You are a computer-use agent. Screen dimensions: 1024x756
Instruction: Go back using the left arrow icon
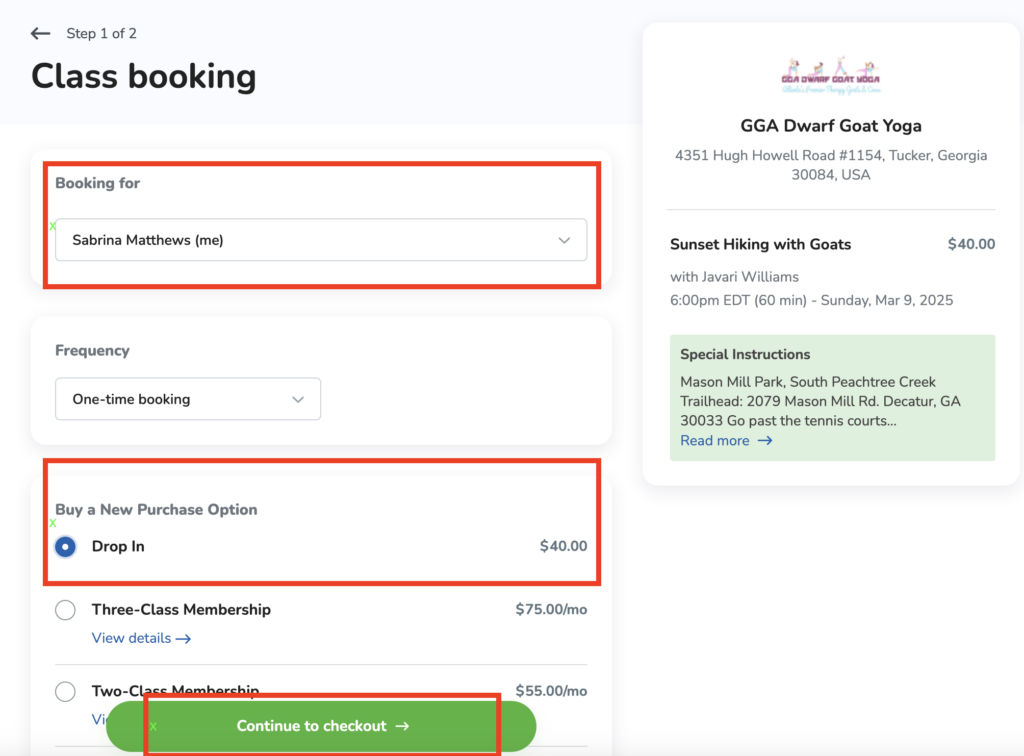40,33
